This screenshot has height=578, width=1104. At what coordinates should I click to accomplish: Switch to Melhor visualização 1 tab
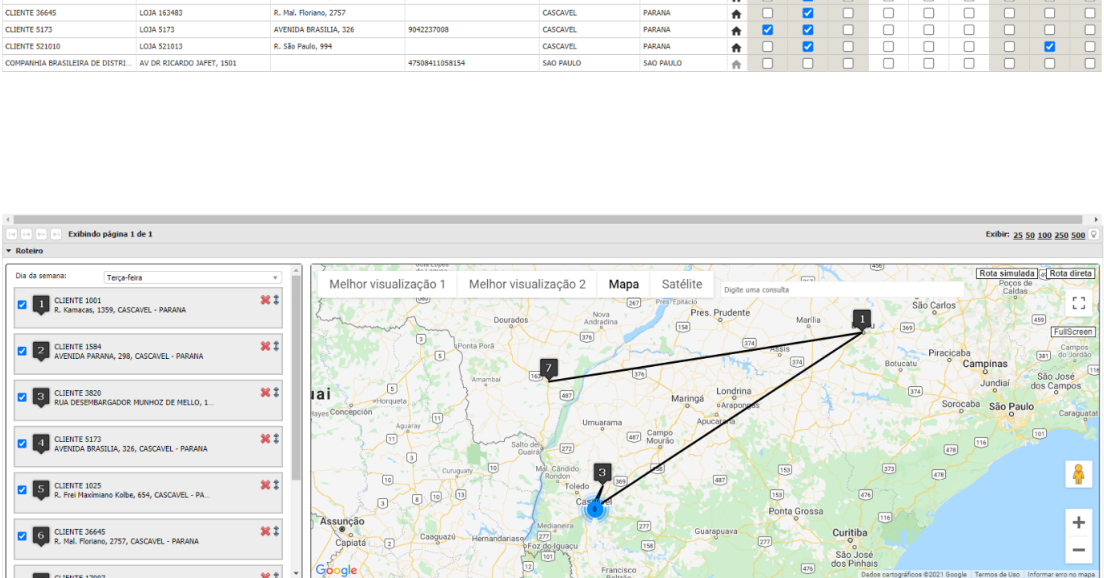[x=387, y=284]
